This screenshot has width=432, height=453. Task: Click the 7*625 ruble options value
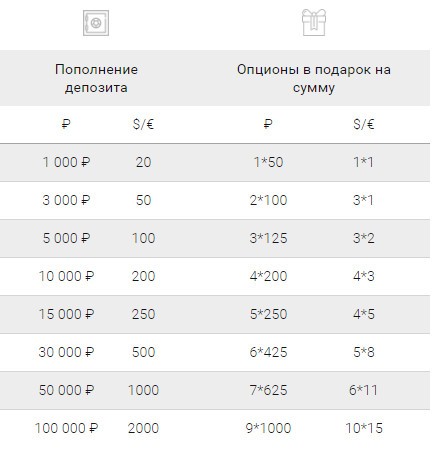(268, 390)
